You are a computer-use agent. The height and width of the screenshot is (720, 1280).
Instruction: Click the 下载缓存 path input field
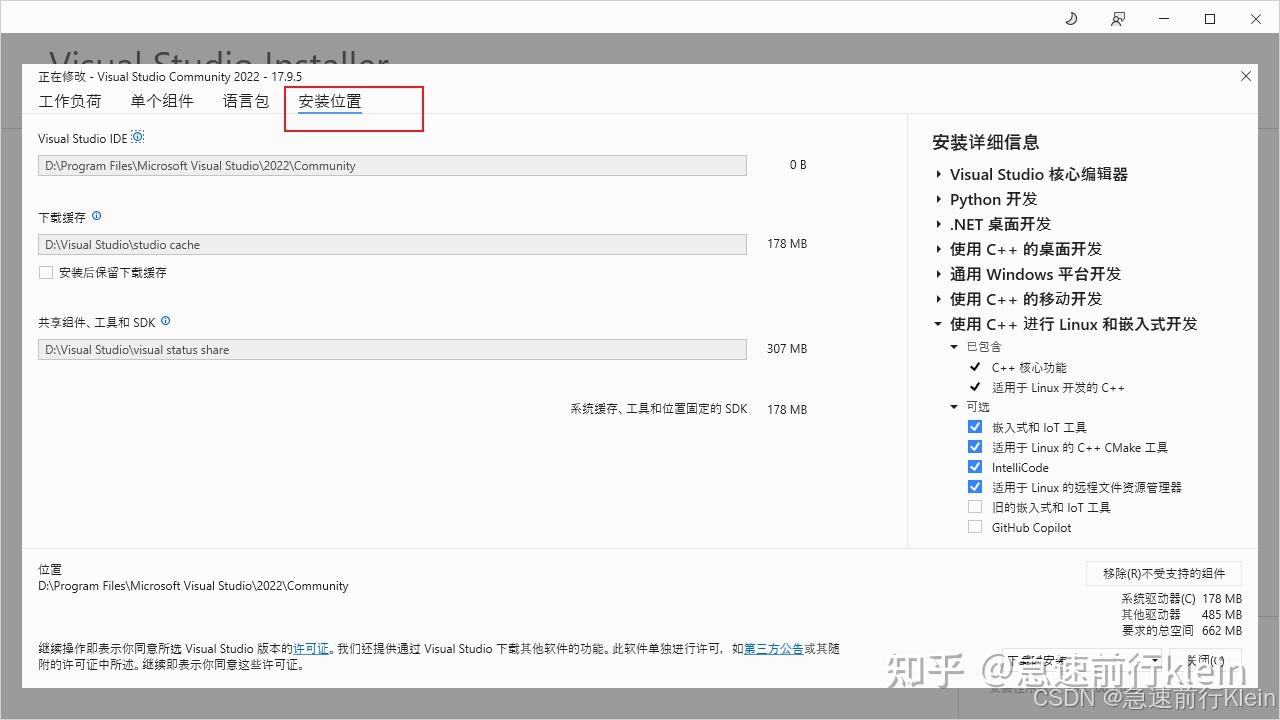tap(392, 244)
